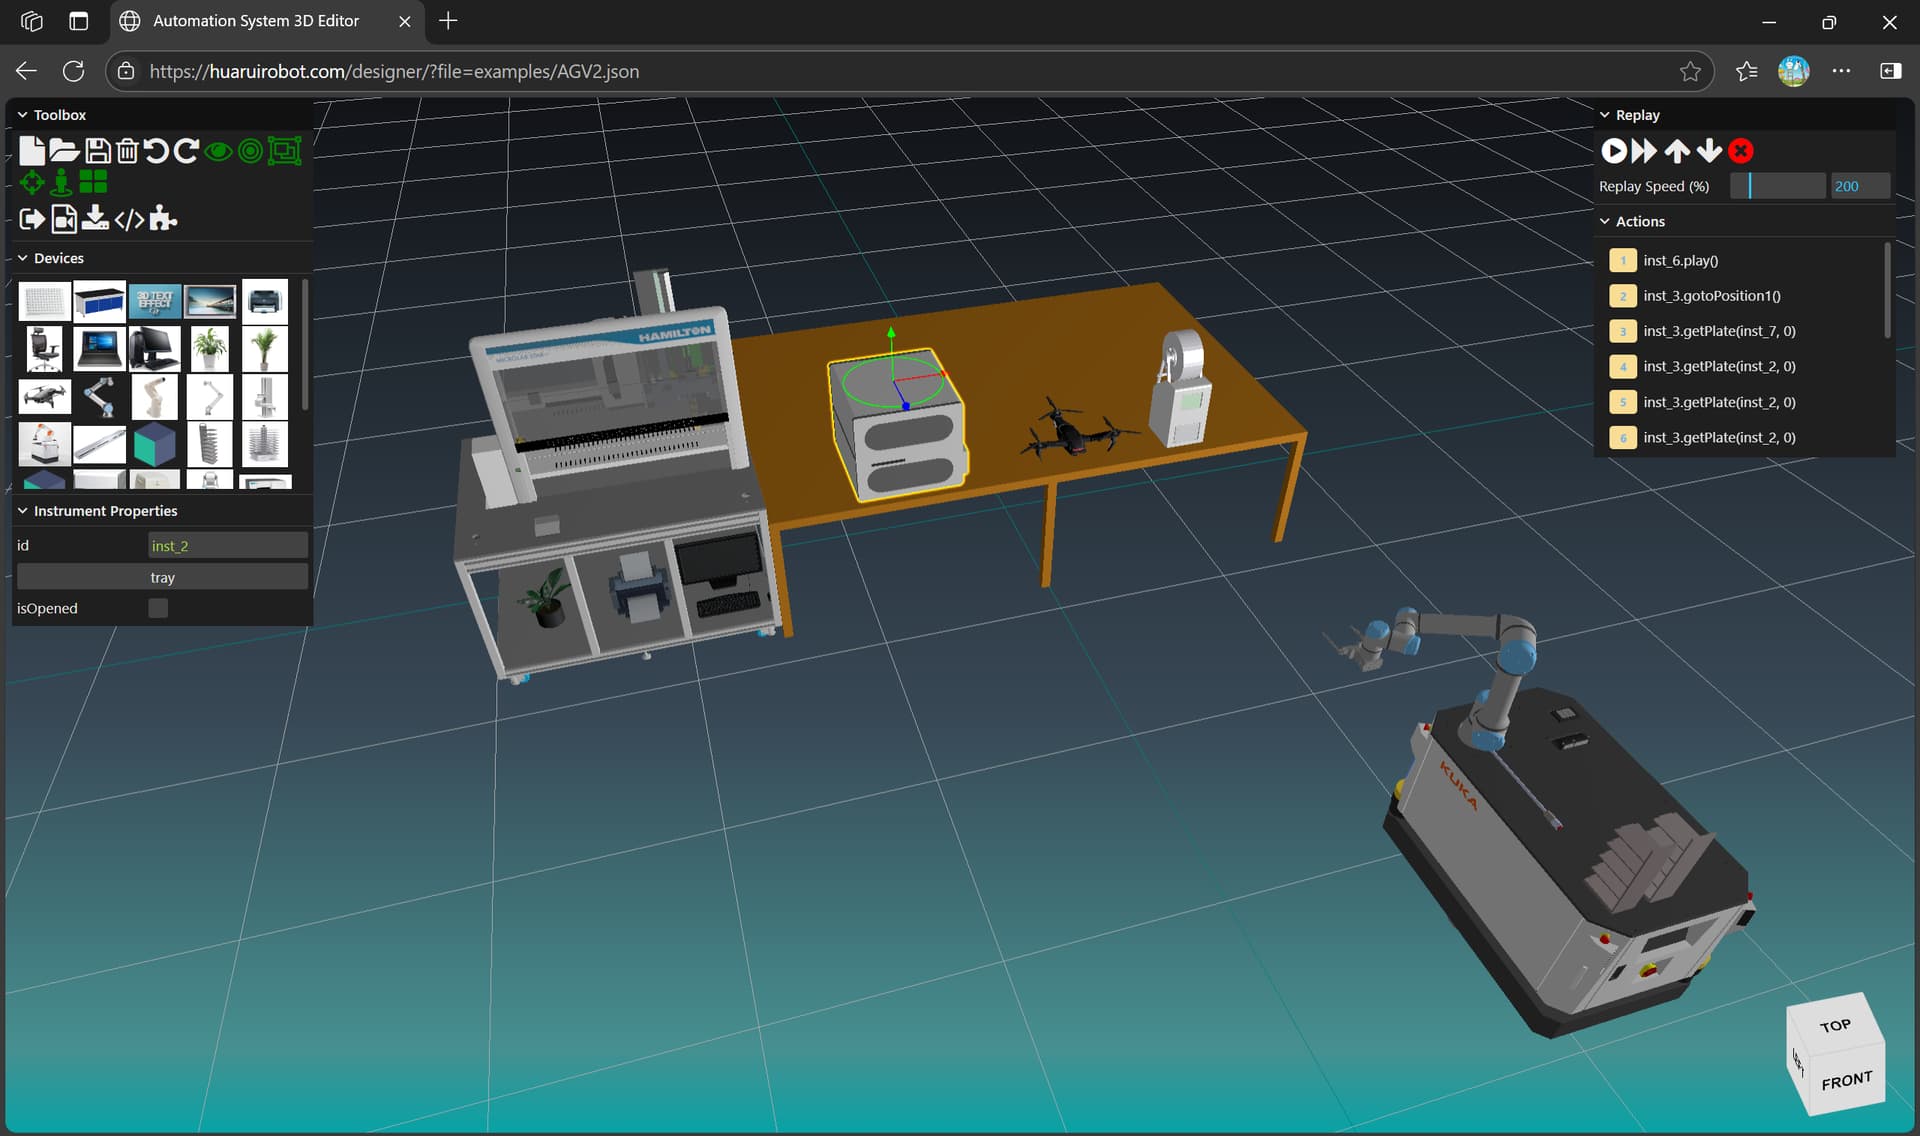This screenshot has width=1920, height=1136.
Task: Click the id field showing inst_2
Action: click(x=228, y=546)
